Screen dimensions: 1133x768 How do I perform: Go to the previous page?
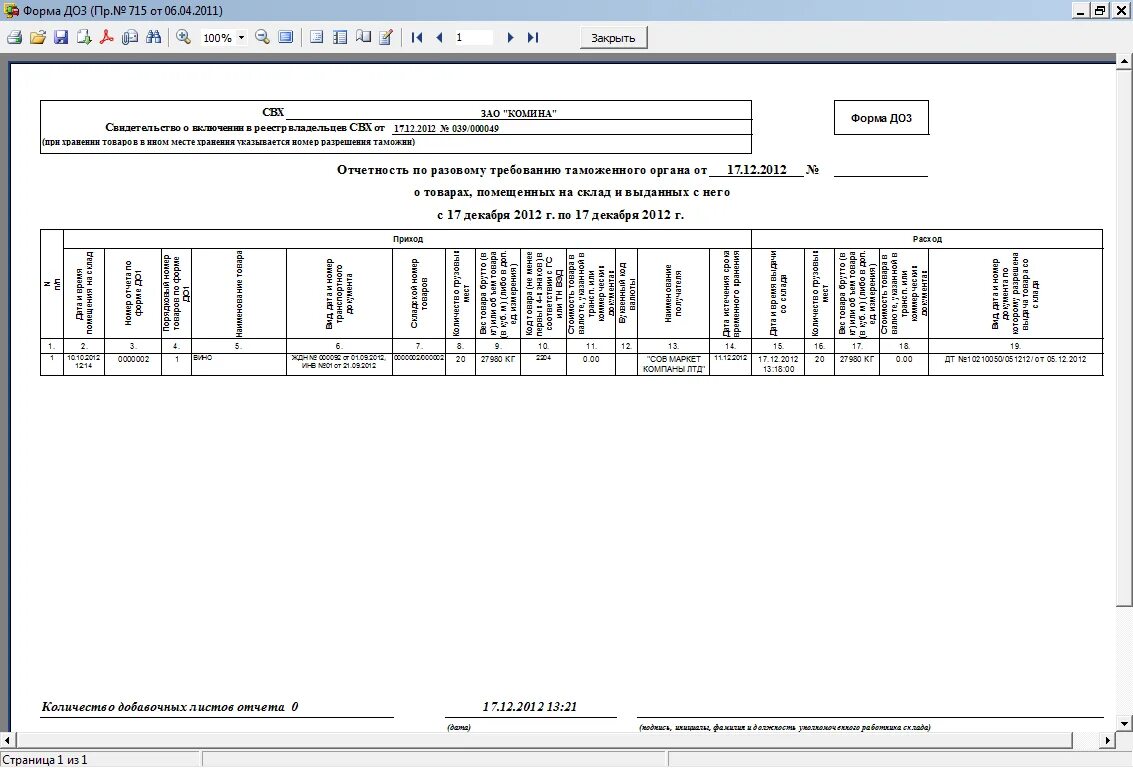click(439, 38)
